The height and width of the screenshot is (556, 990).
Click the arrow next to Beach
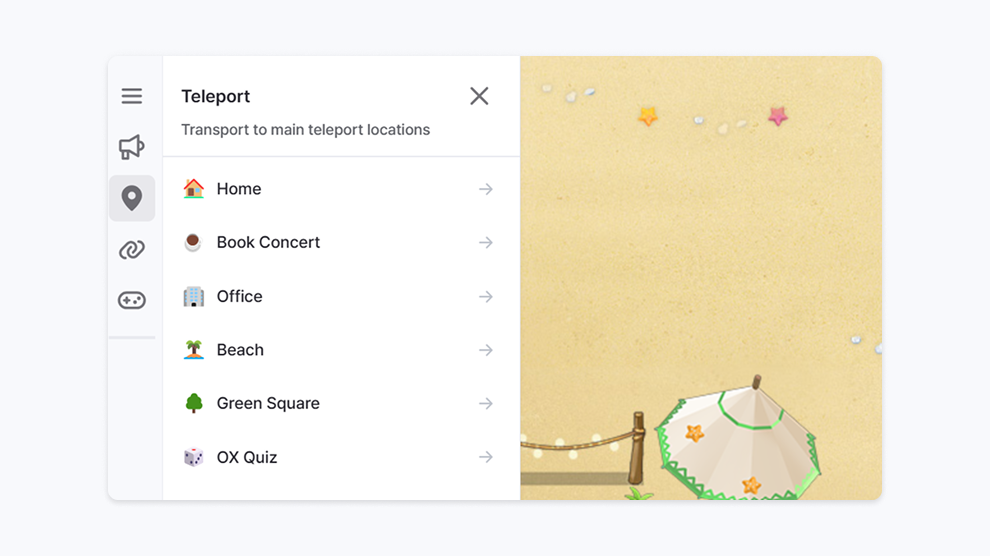pos(486,350)
